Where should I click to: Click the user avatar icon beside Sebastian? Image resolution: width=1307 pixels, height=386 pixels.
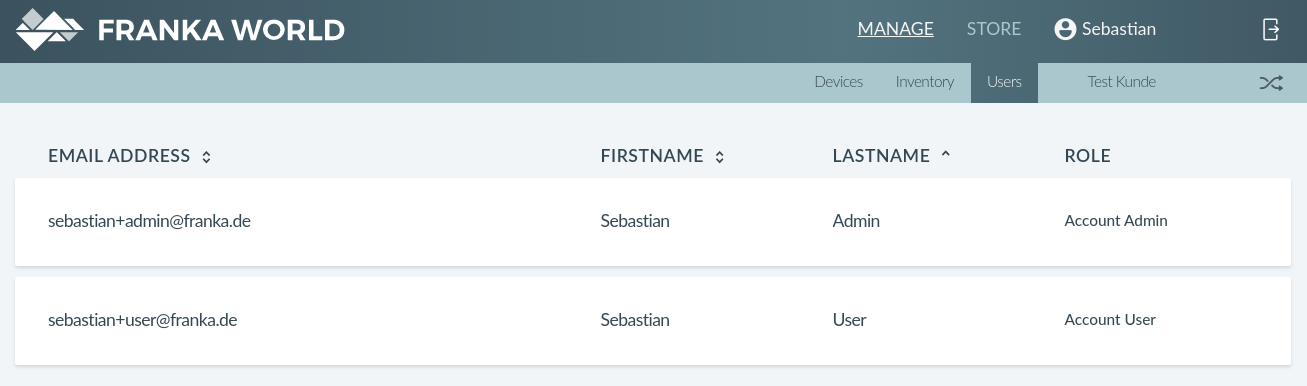pos(1065,29)
